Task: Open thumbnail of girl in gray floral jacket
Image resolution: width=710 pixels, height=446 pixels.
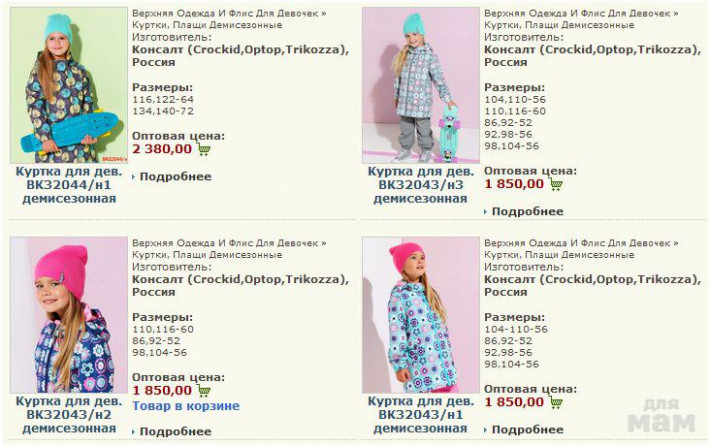Action: pyautogui.click(x=421, y=85)
